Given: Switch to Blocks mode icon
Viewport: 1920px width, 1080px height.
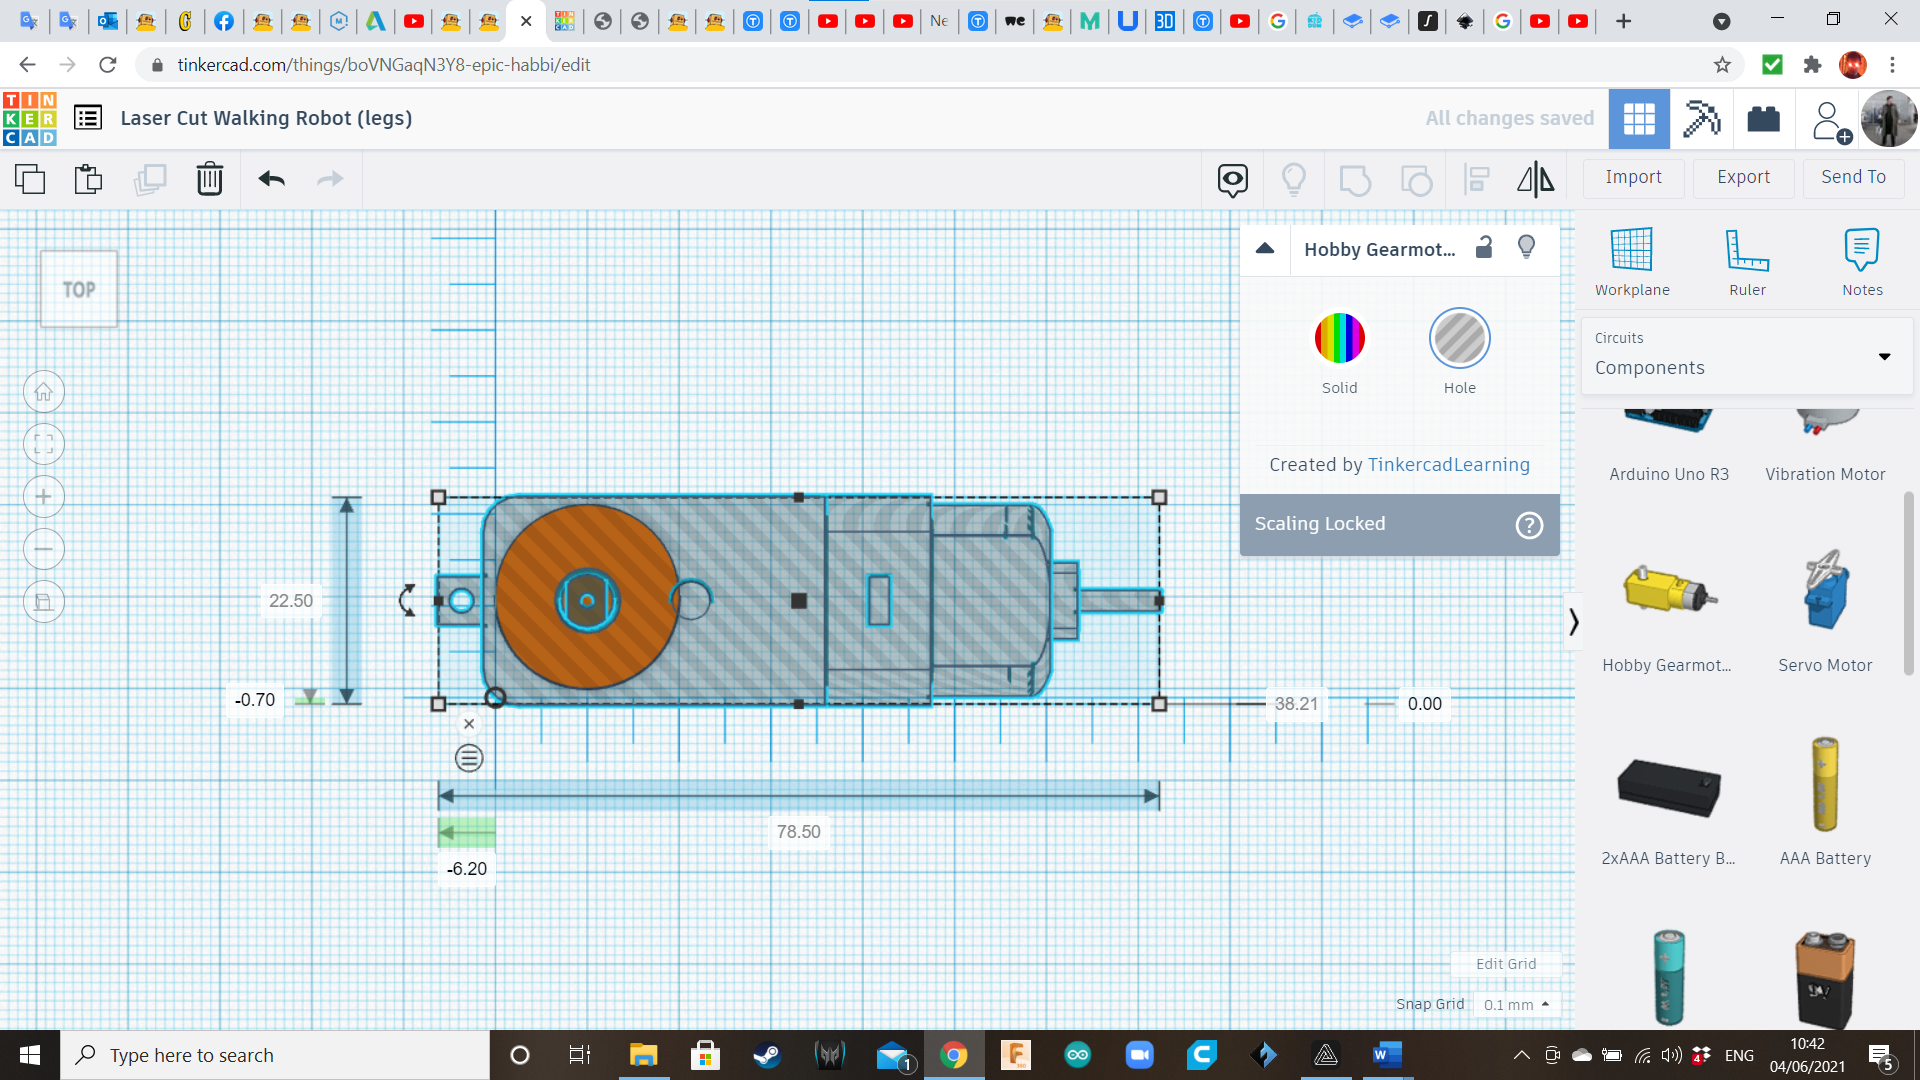Looking at the screenshot, I should pos(1701,119).
